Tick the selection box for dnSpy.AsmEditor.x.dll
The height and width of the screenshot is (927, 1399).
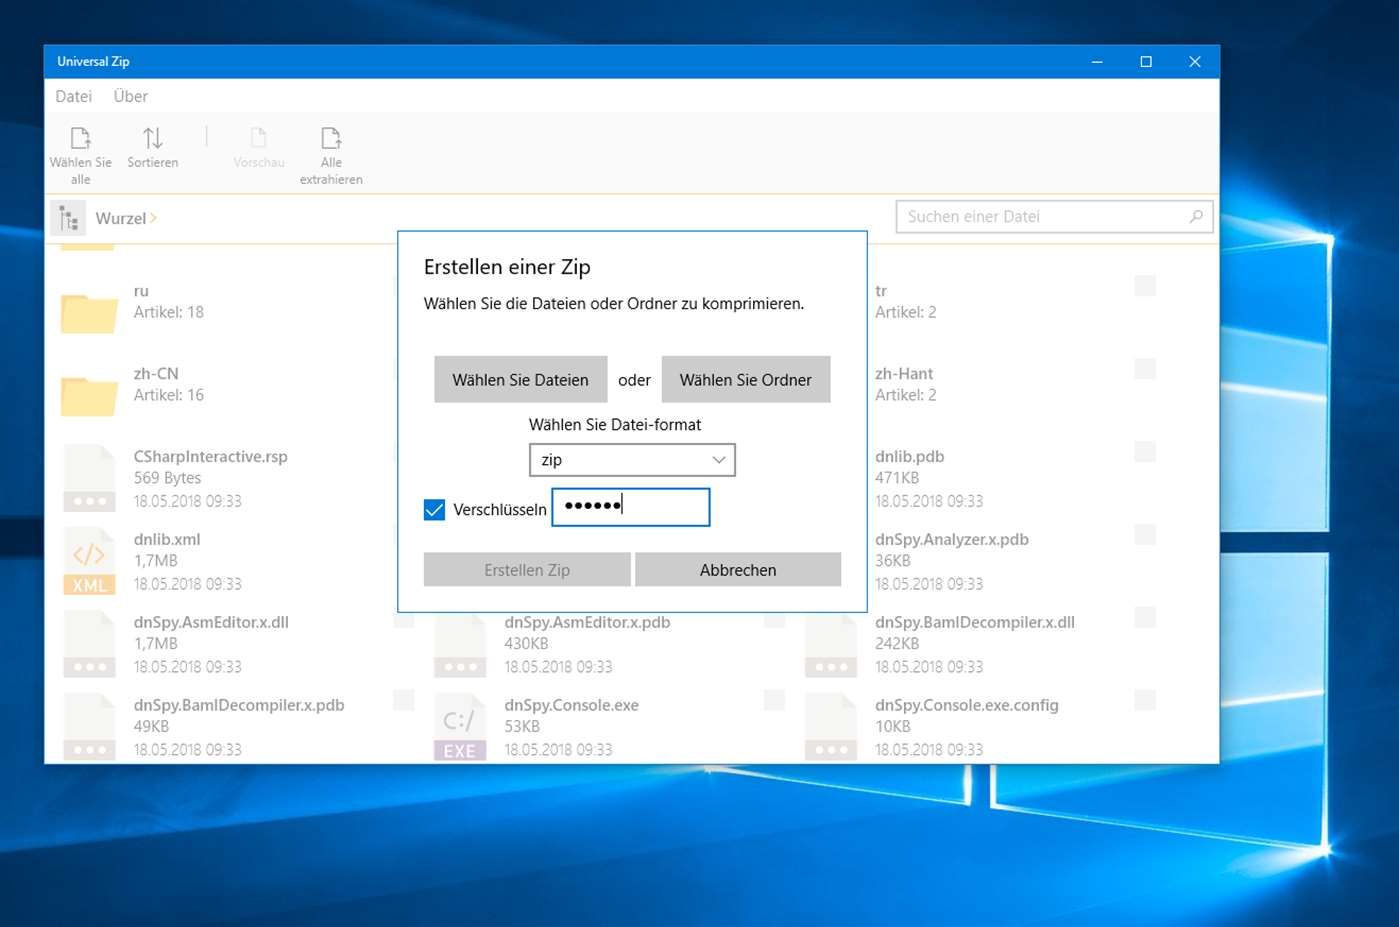pos(404,620)
